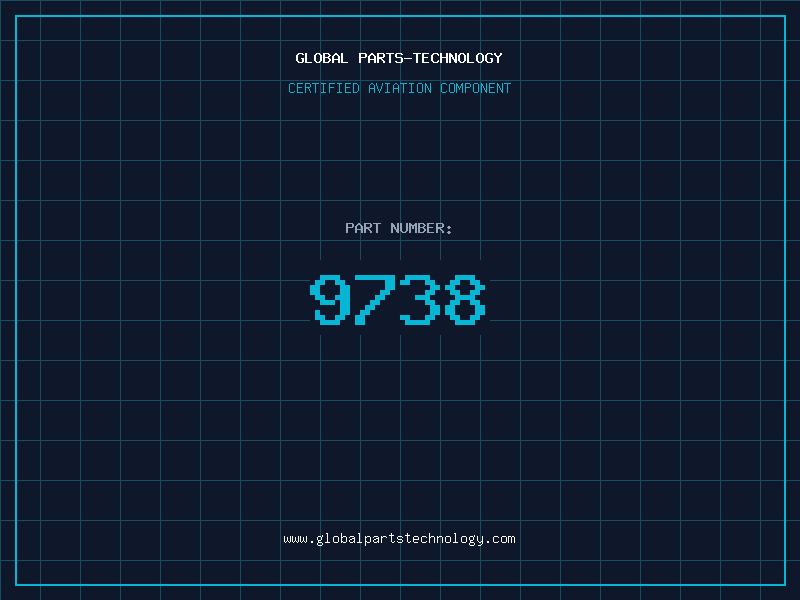The height and width of the screenshot is (600, 800).
Task: Click the GLOBAL PARTS-TECHNOLOGY heading
Action: [x=399, y=58]
